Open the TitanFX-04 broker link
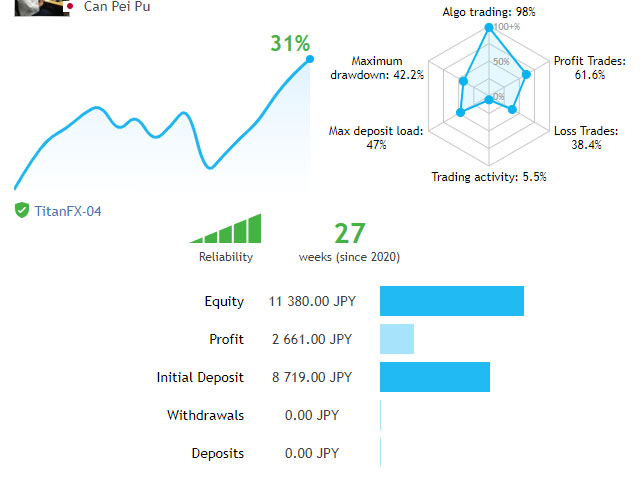This screenshot has width=640, height=480. pos(68,211)
